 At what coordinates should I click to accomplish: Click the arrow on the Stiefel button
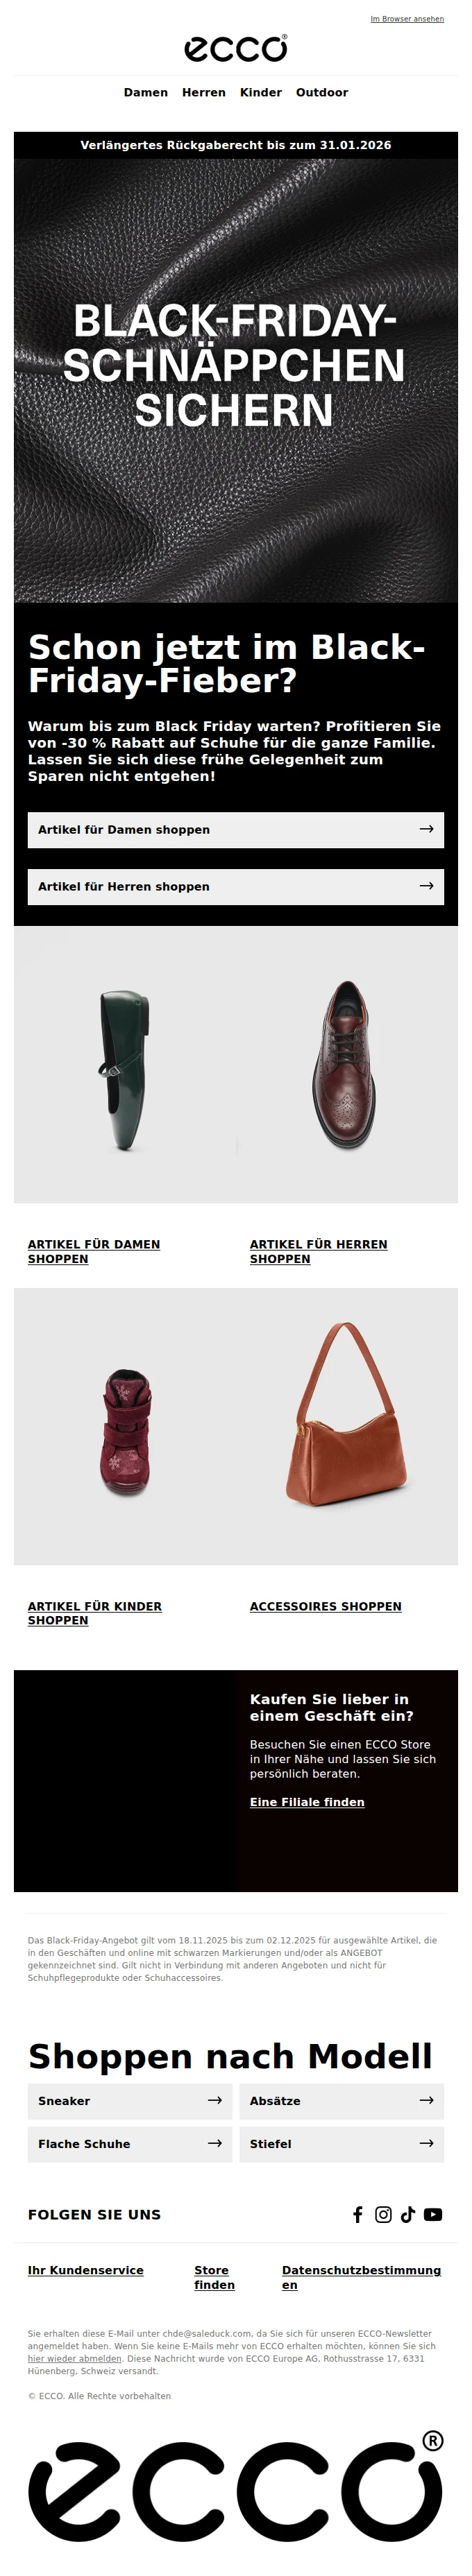pyautogui.click(x=426, y=2143)
